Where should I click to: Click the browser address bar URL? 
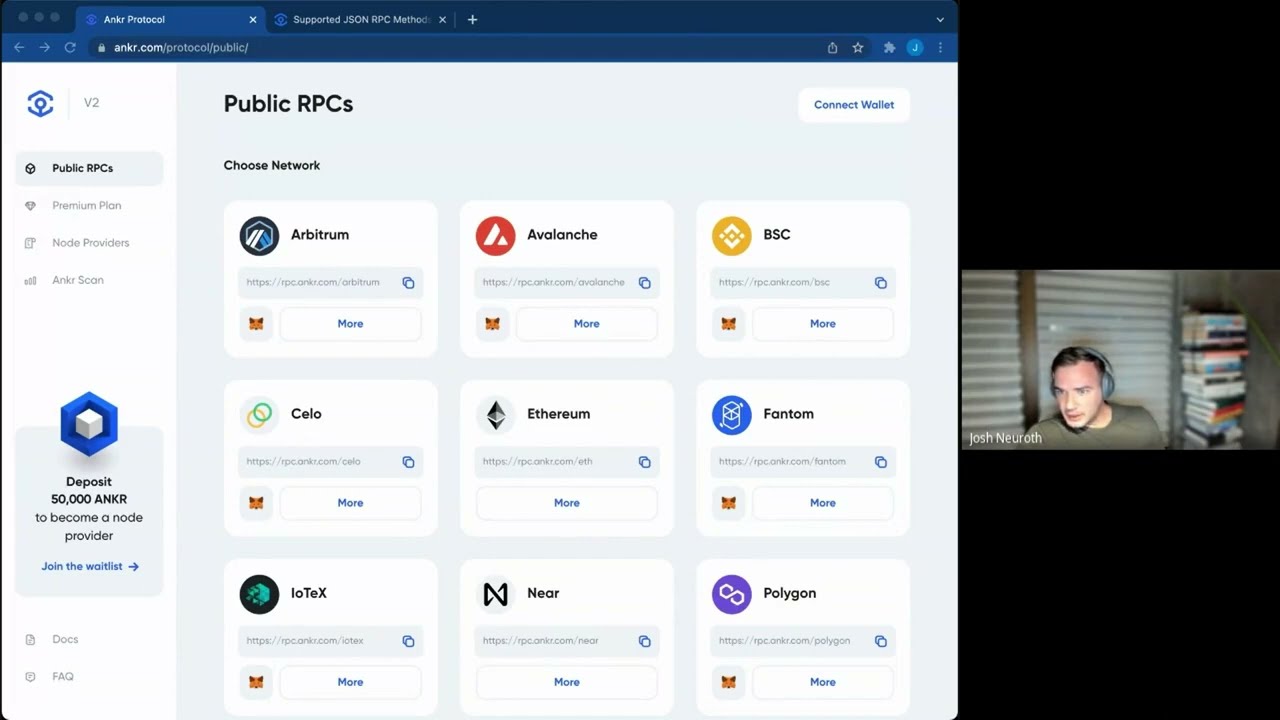pos(181,47)
